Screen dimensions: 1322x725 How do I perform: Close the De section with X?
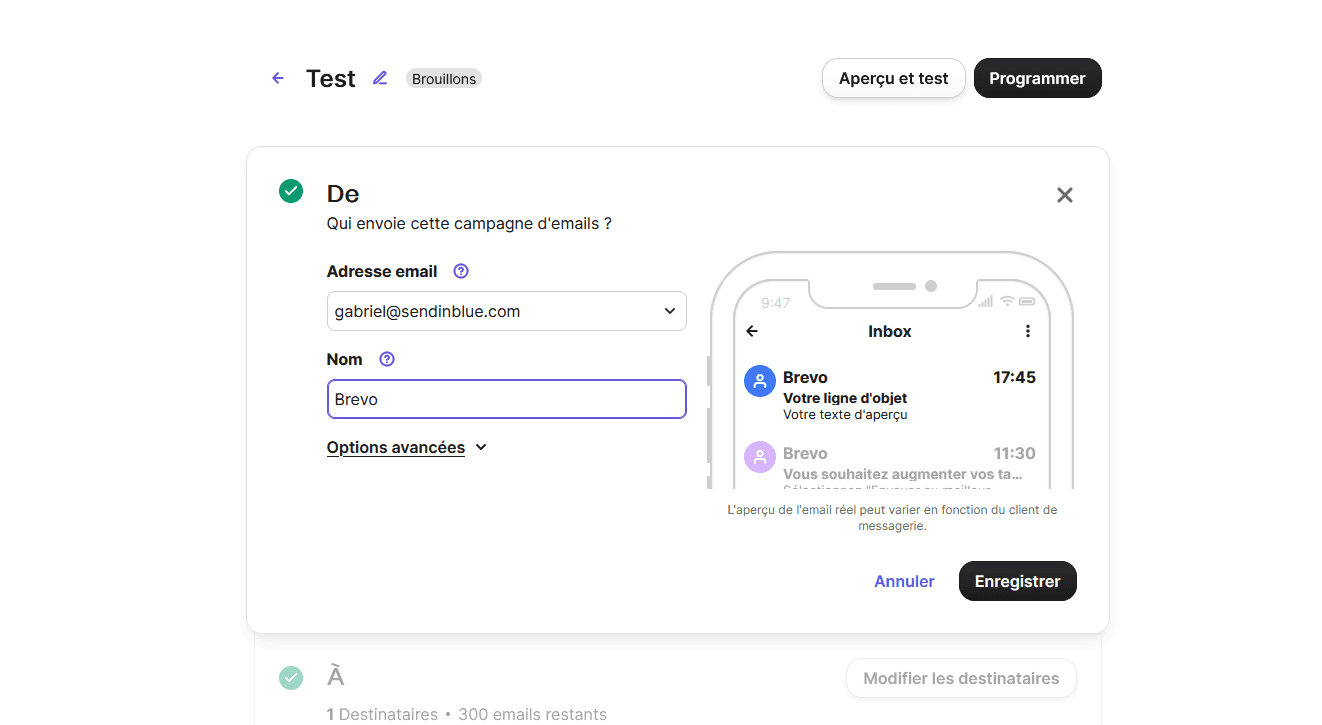(1065, 195)
